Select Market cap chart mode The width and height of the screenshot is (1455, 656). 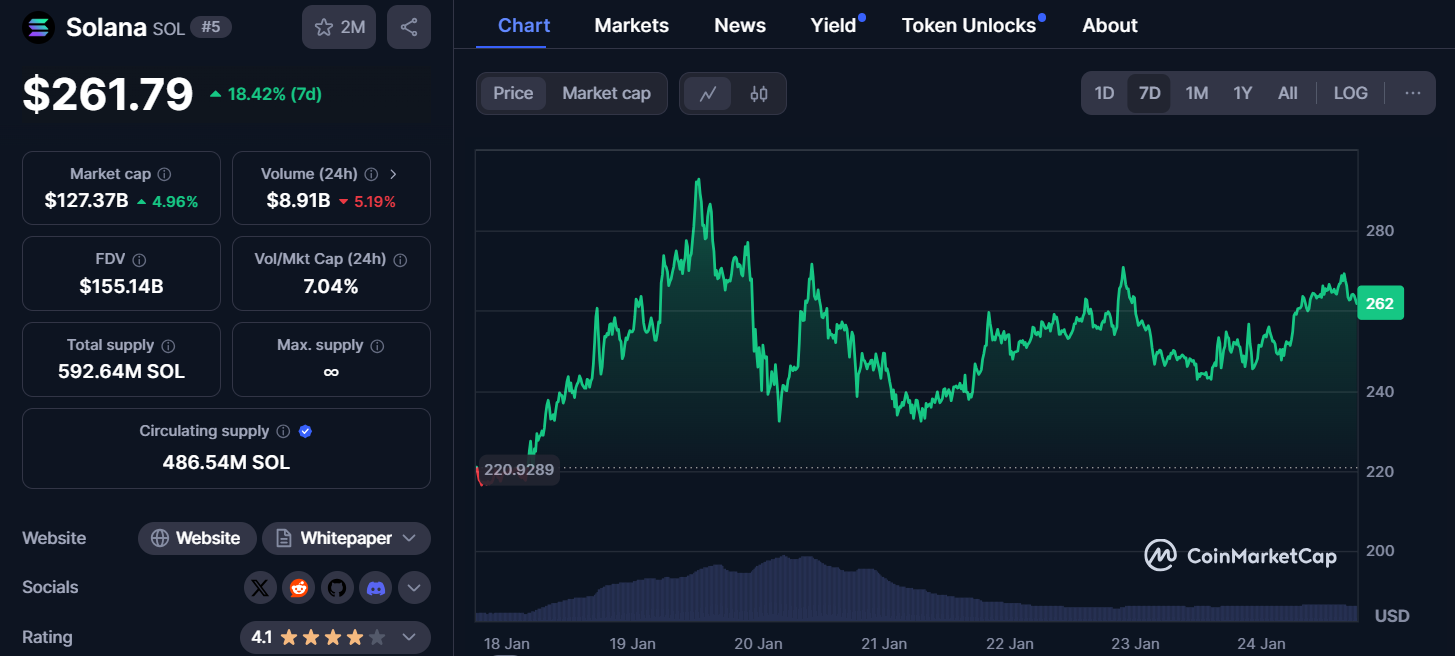click(x=606, y=93)
